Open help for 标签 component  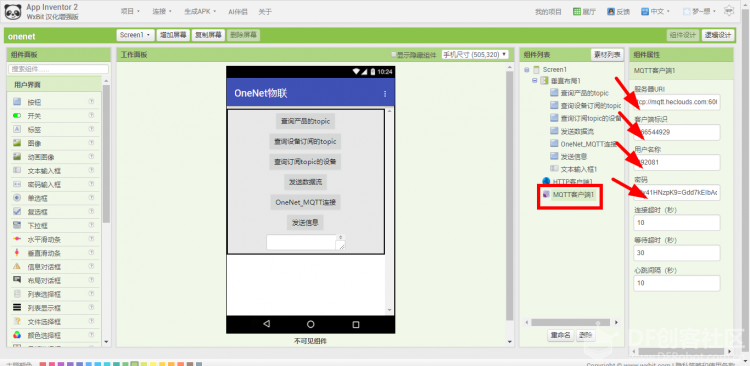coord(91,129)
